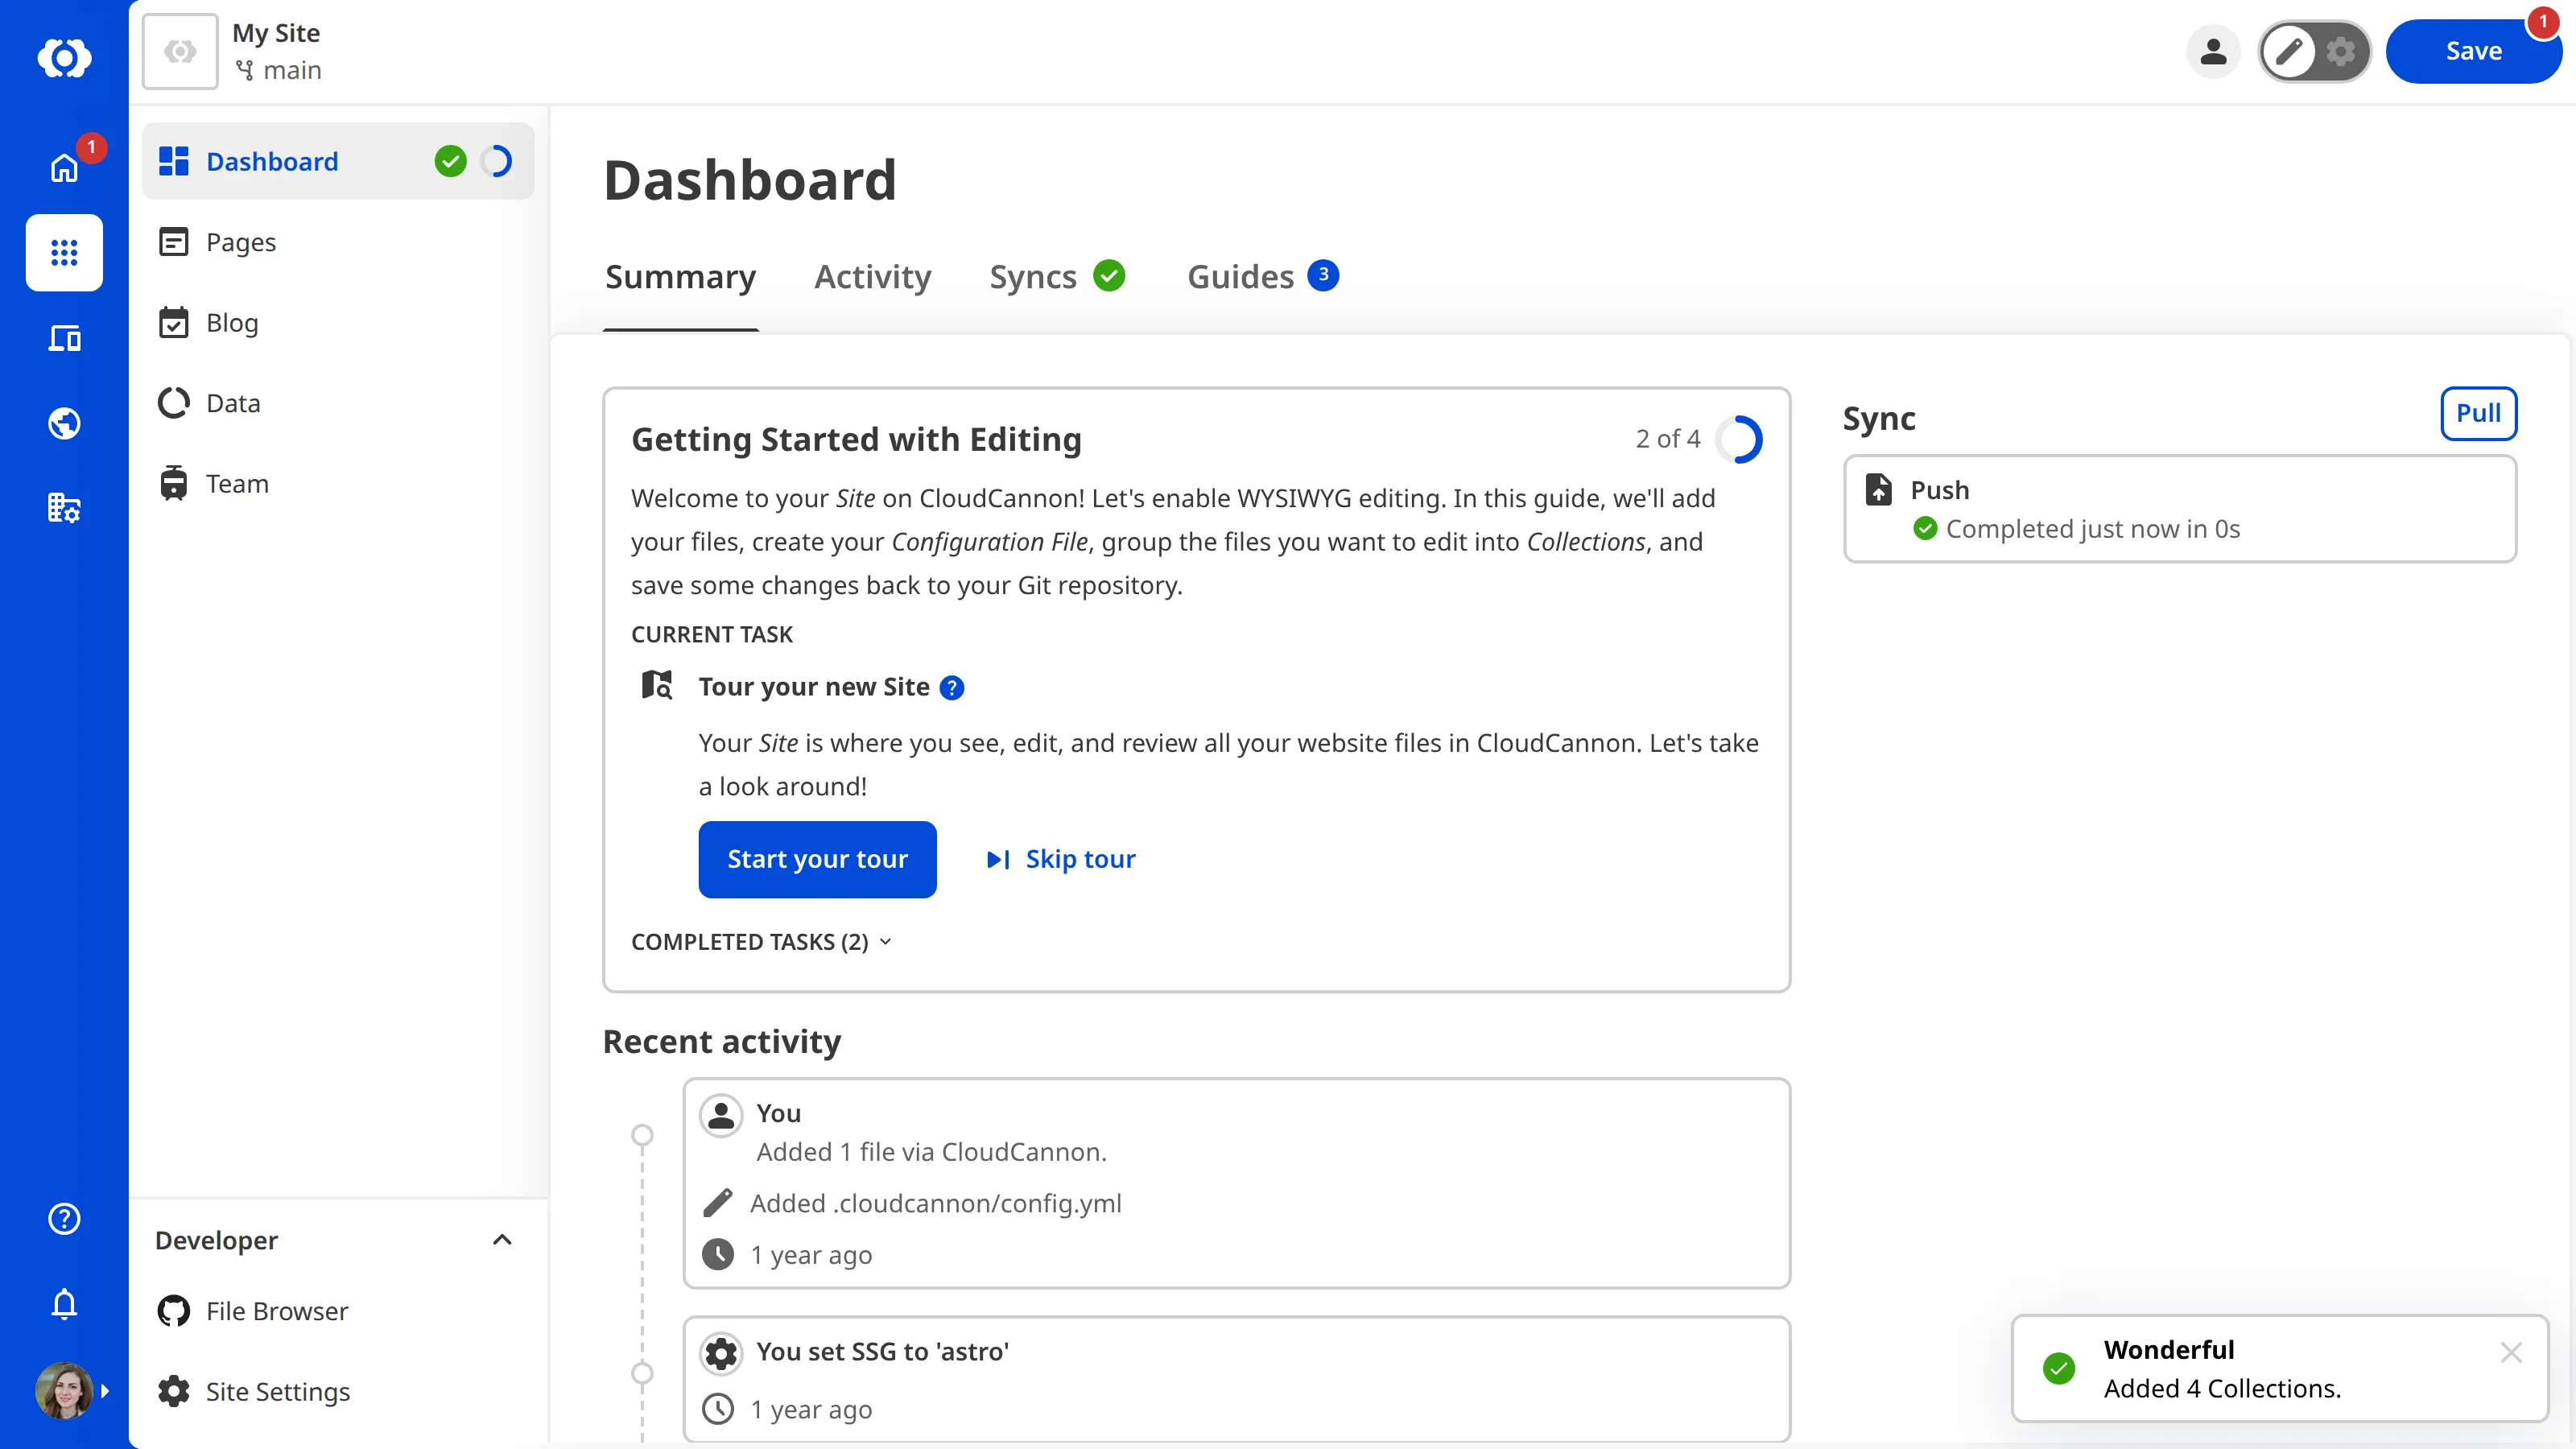Image resolution: width=2576 pixels, height=1449 pixels.
Task: Click the Push file upload icon
Action: [x=1879, y=489]
